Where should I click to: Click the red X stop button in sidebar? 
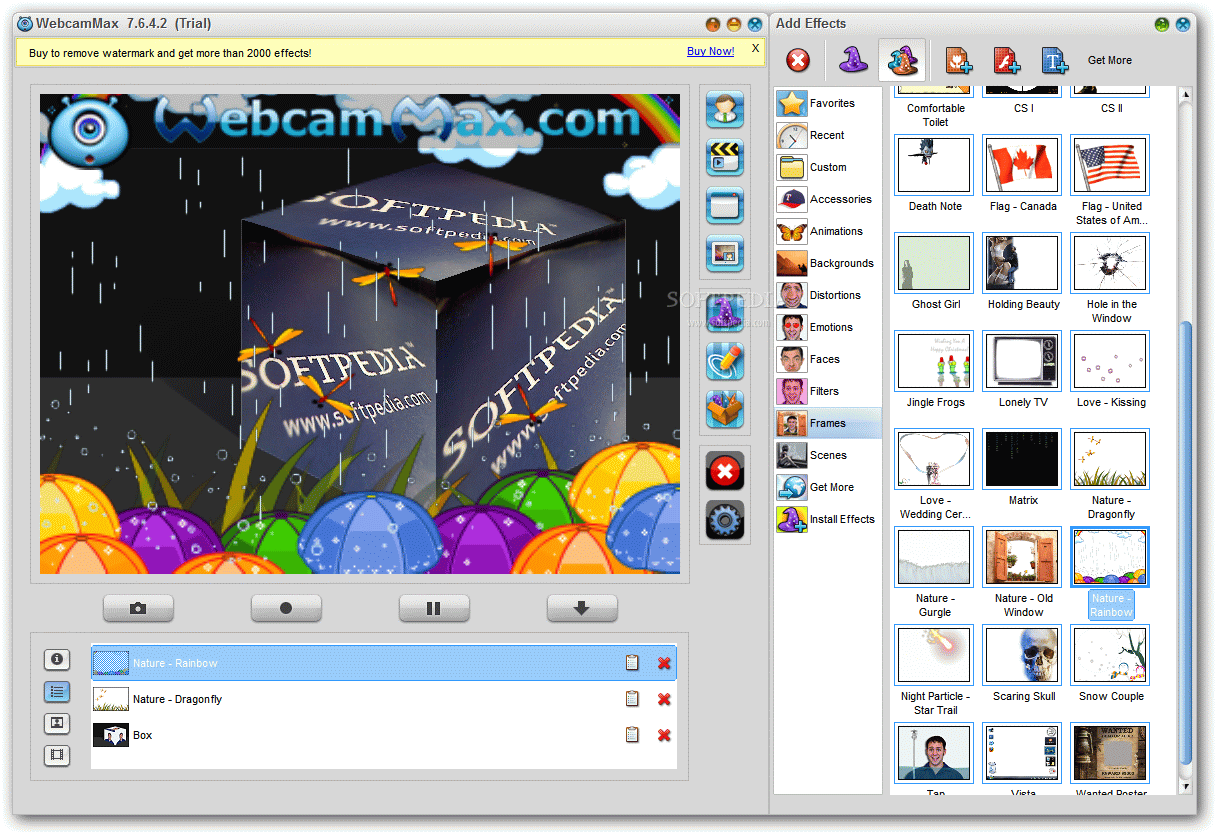point(725,470)
